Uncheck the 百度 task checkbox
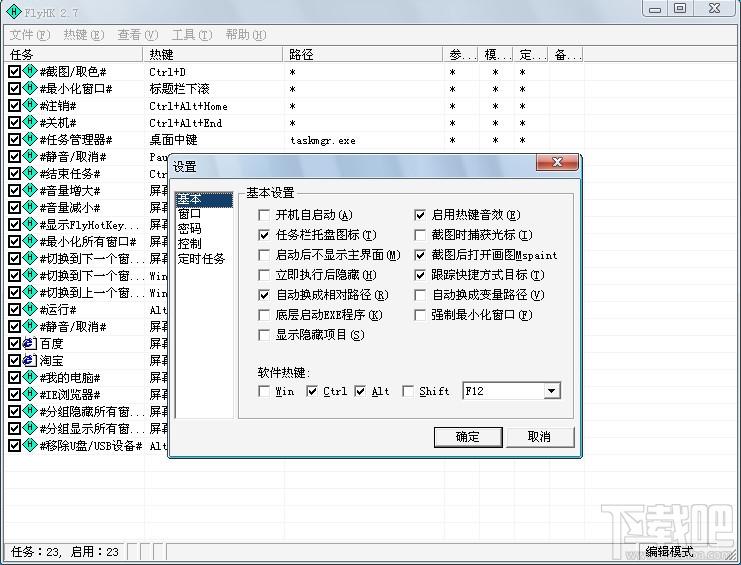 [14, 344]
